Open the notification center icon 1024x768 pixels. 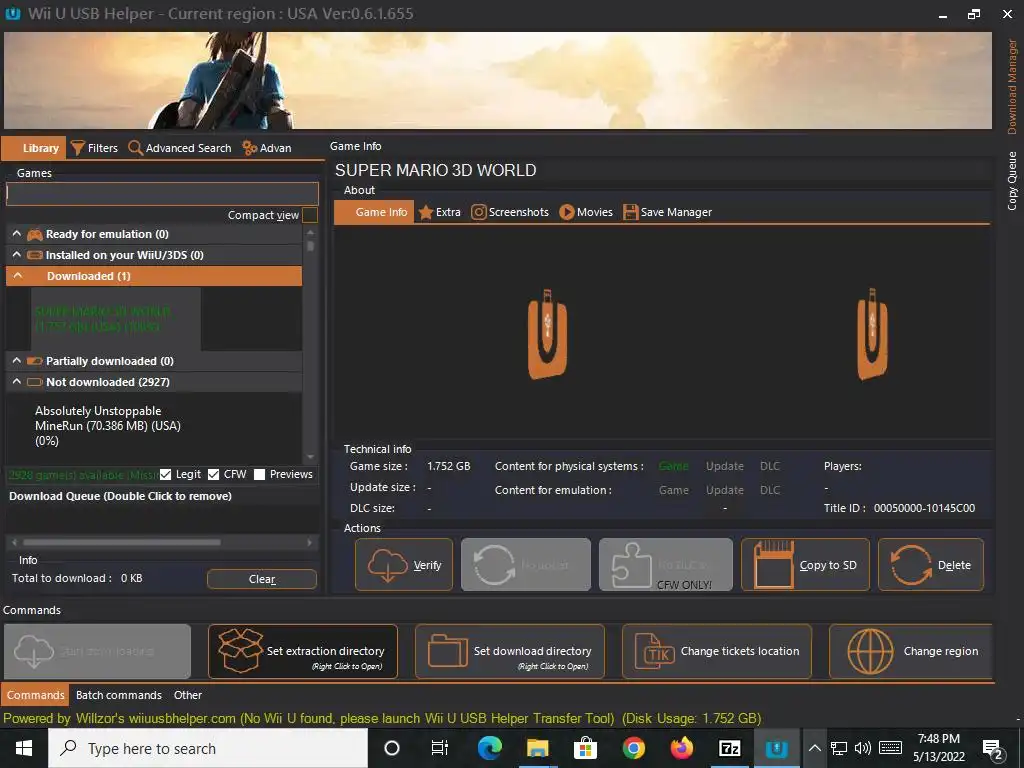coord(993,749)
